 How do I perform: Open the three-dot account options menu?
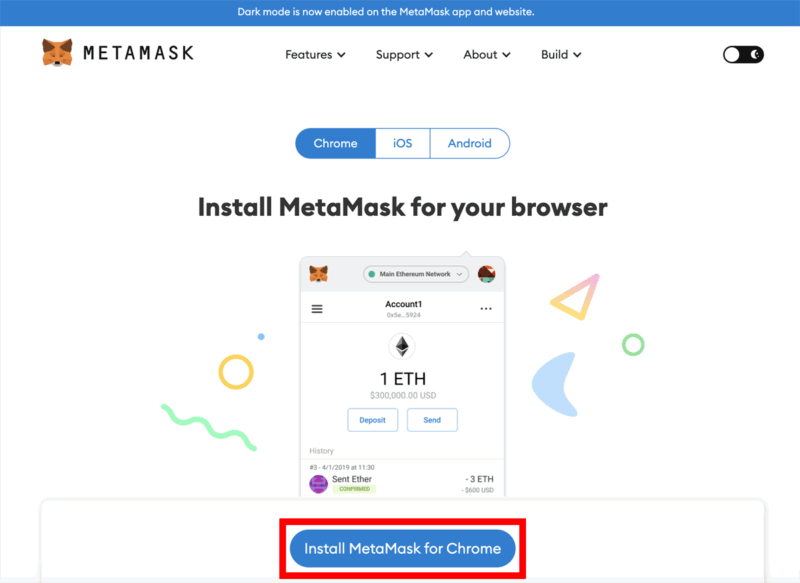click(x=486, y=309)
